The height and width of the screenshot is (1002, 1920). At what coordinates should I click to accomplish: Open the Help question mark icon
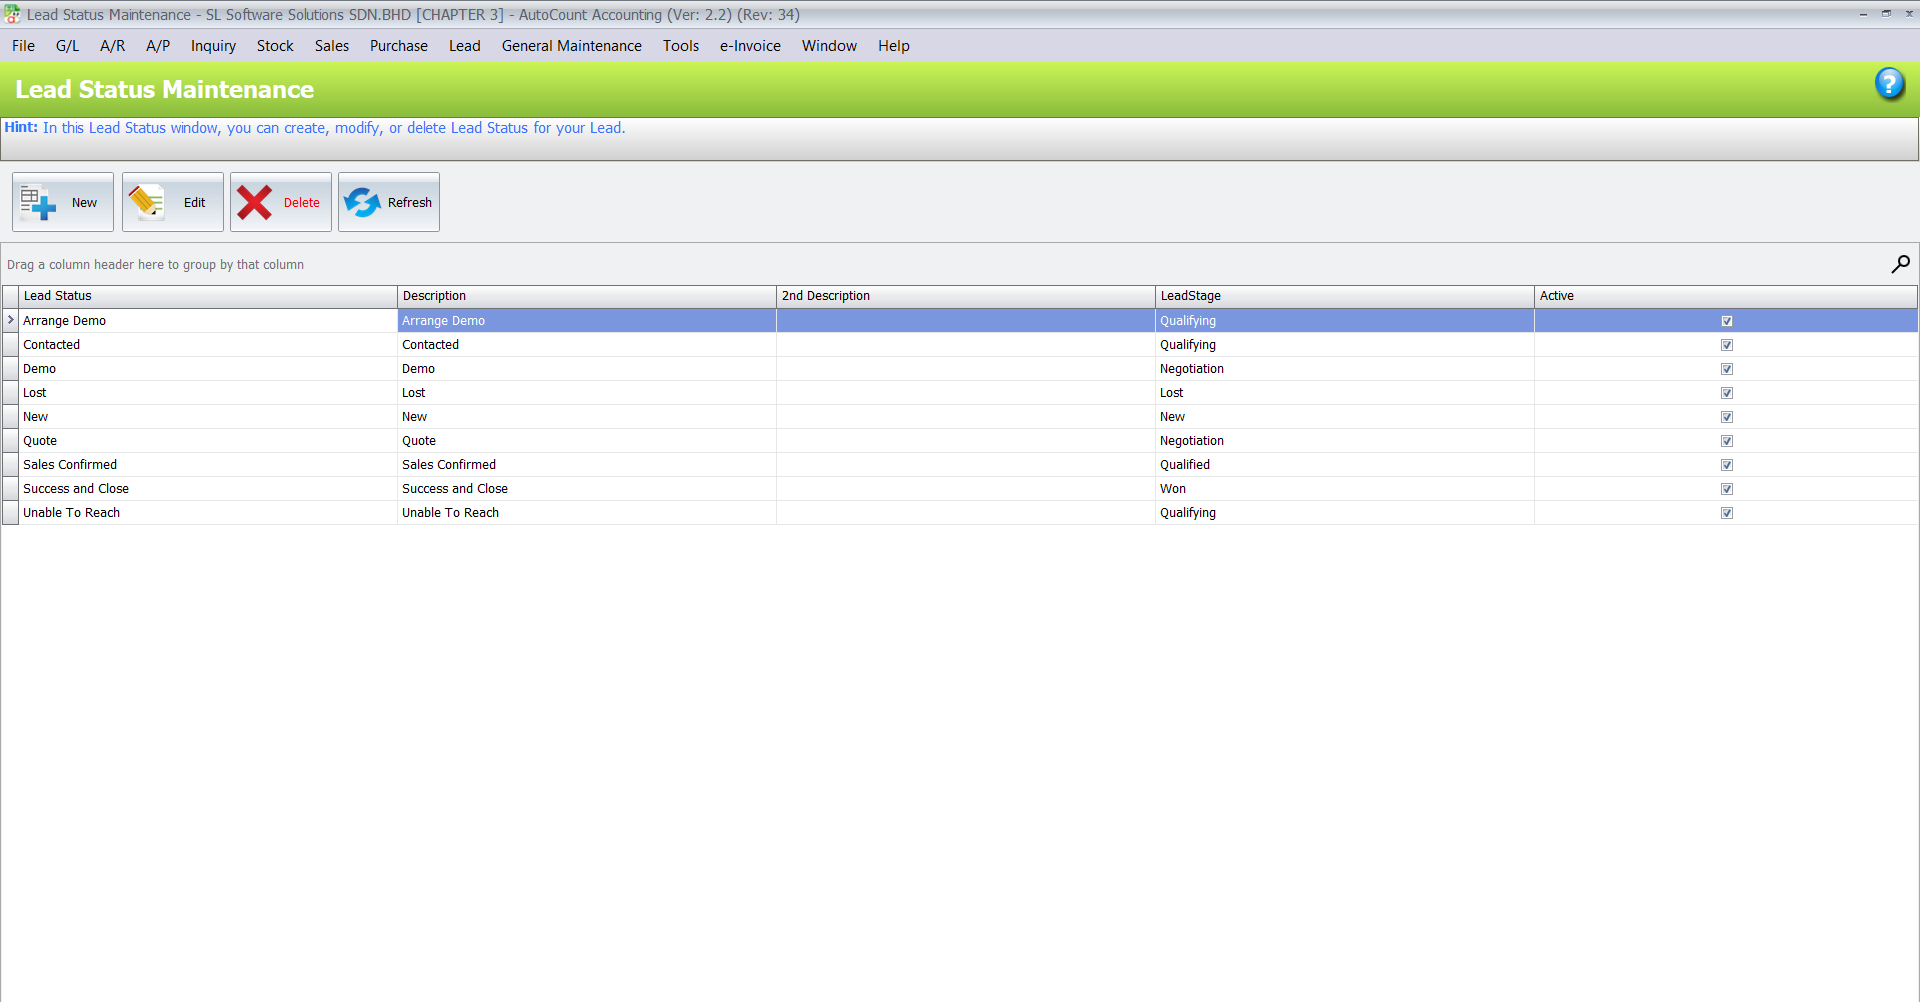point(1891,84)
